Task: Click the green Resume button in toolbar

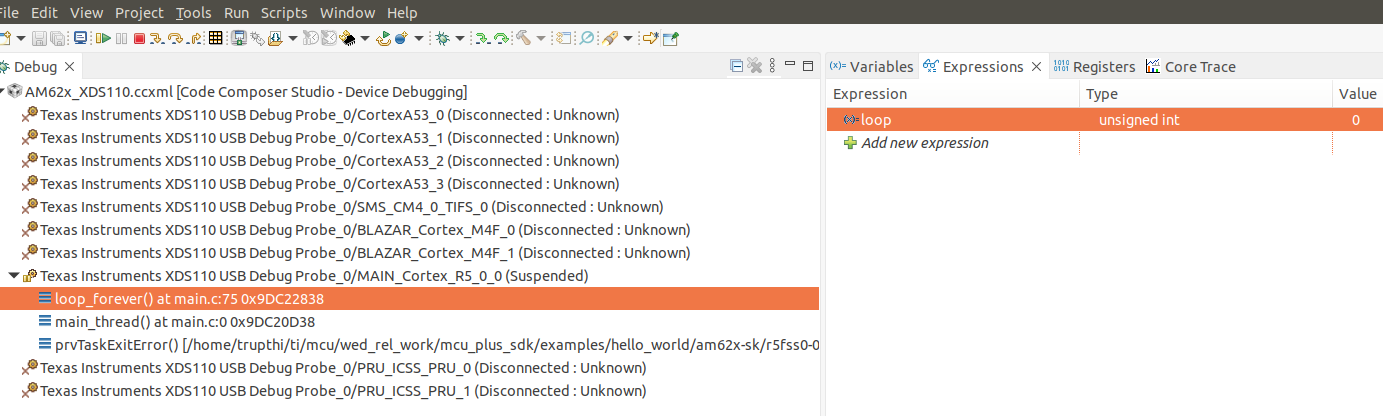Action: point(103,38)
